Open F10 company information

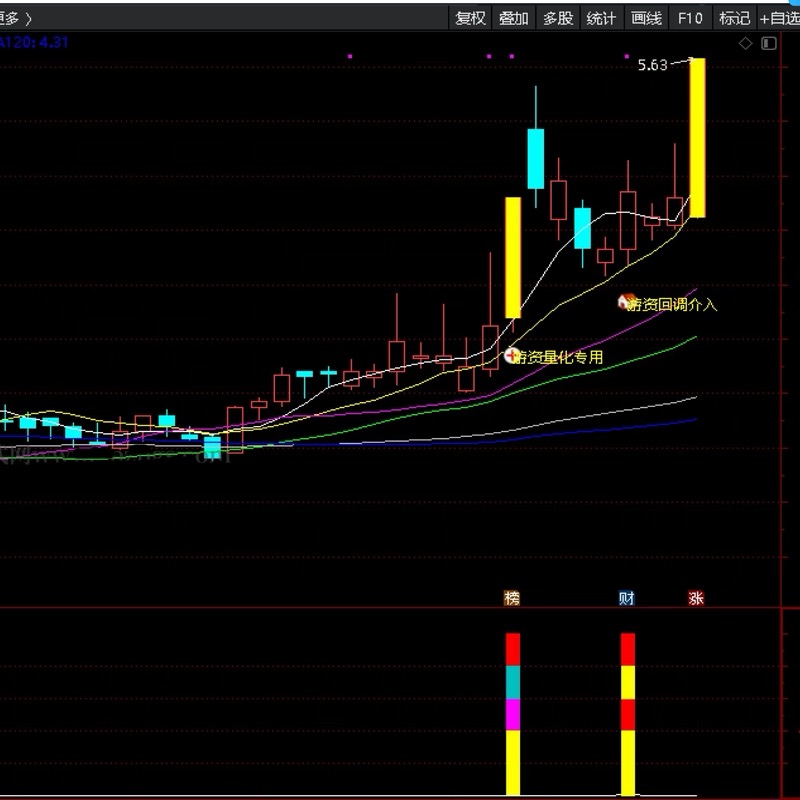point(690,18)
